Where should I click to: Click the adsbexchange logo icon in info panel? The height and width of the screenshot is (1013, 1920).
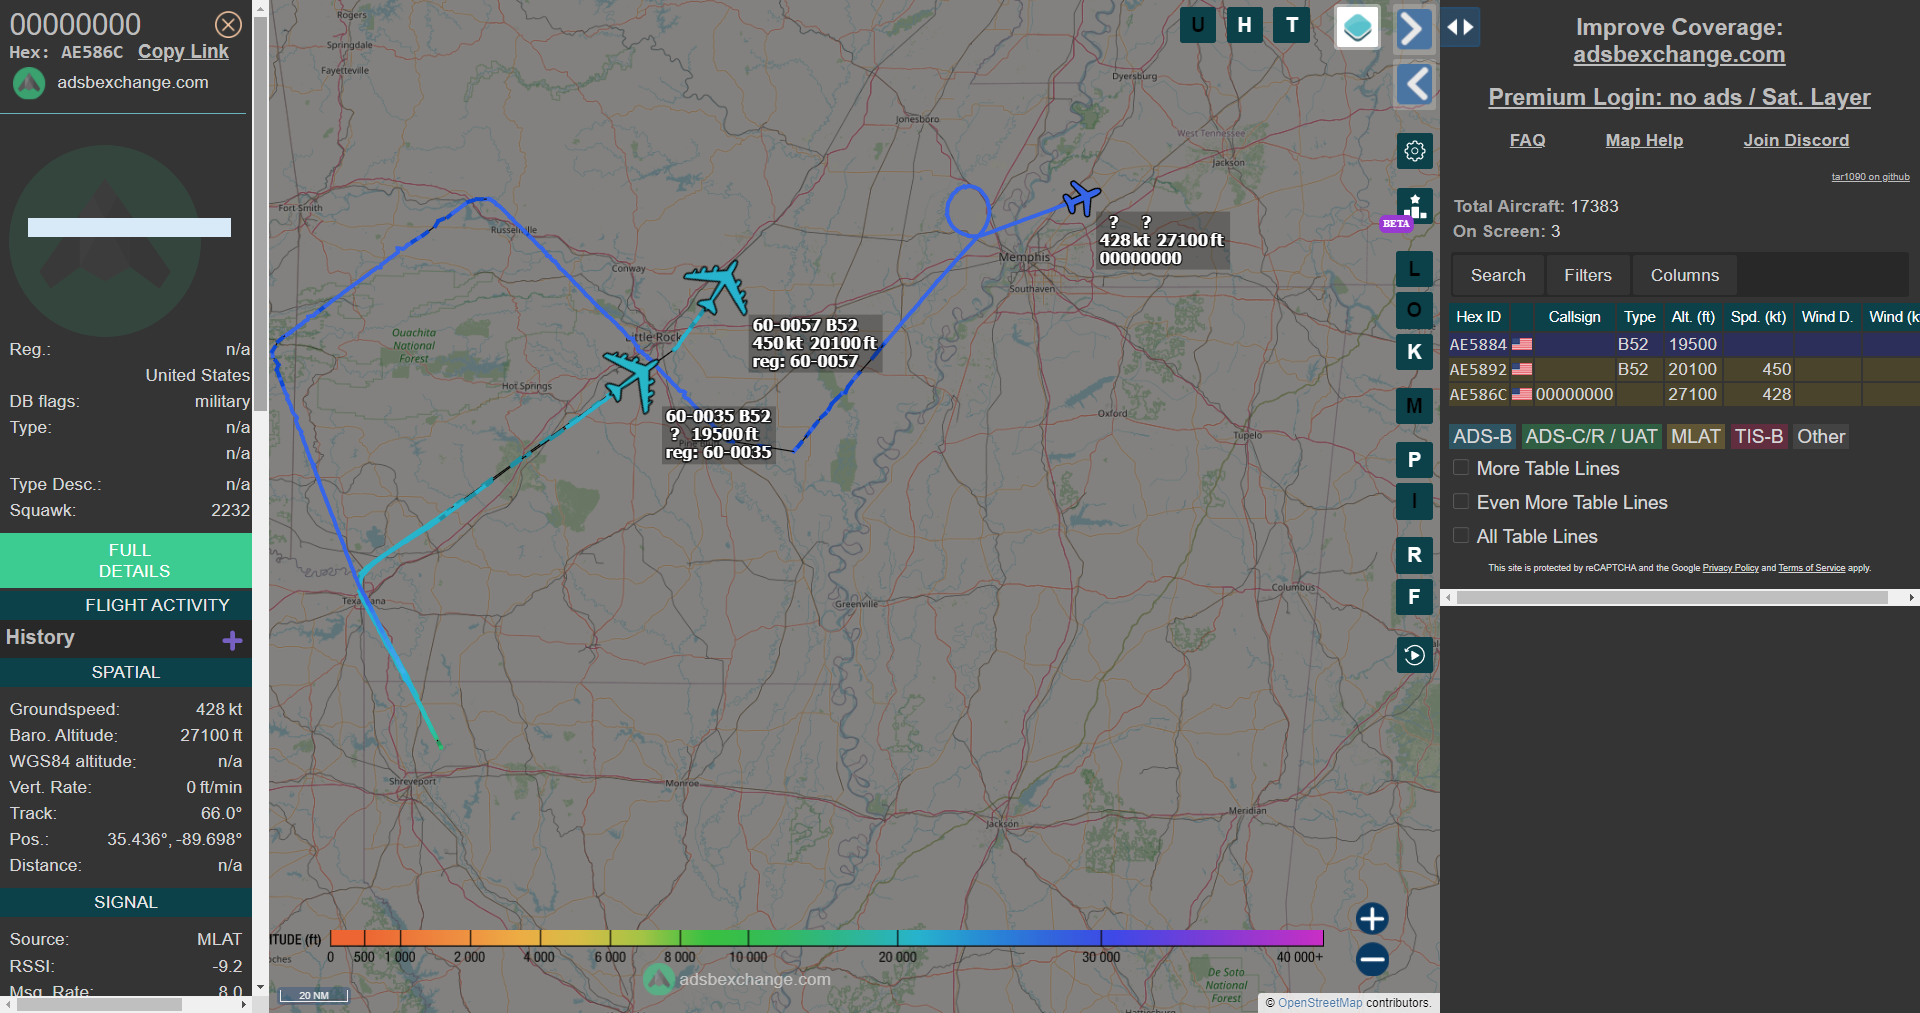click(29, 83)
